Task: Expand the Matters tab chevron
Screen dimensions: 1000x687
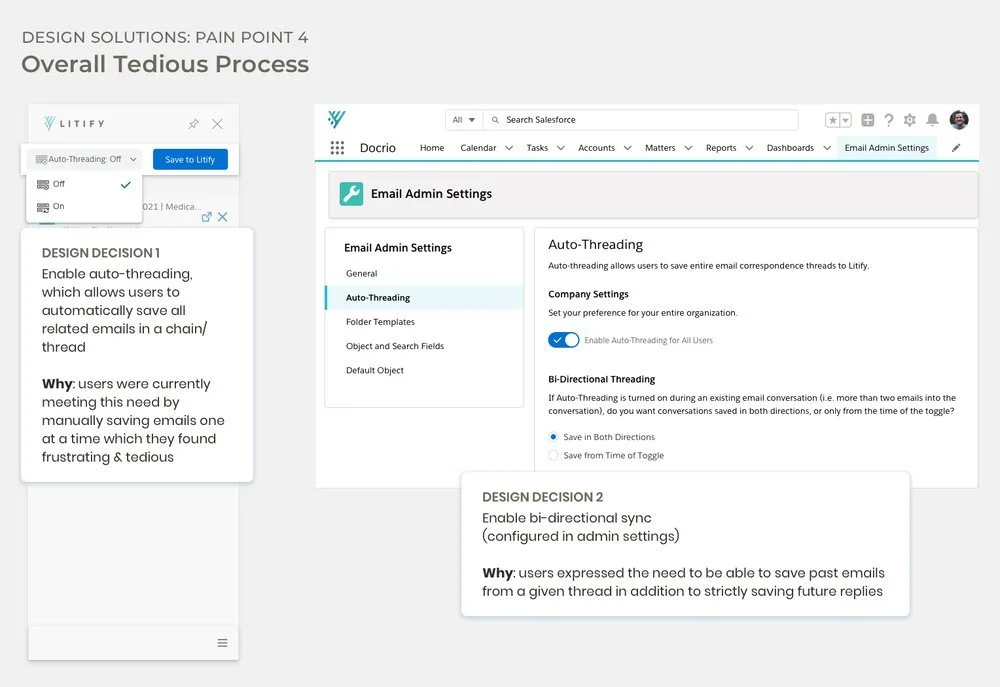Action: 688,148
